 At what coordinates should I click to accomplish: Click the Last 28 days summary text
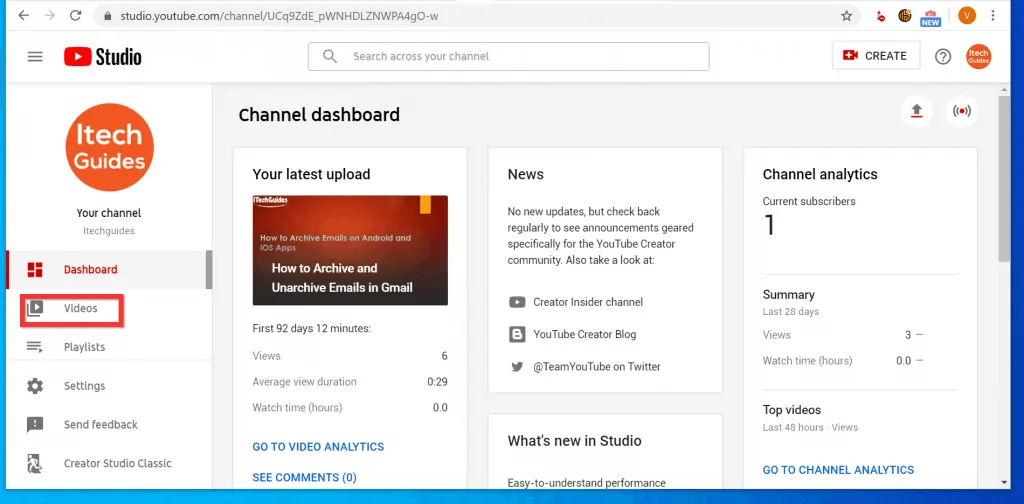[791, 311]
